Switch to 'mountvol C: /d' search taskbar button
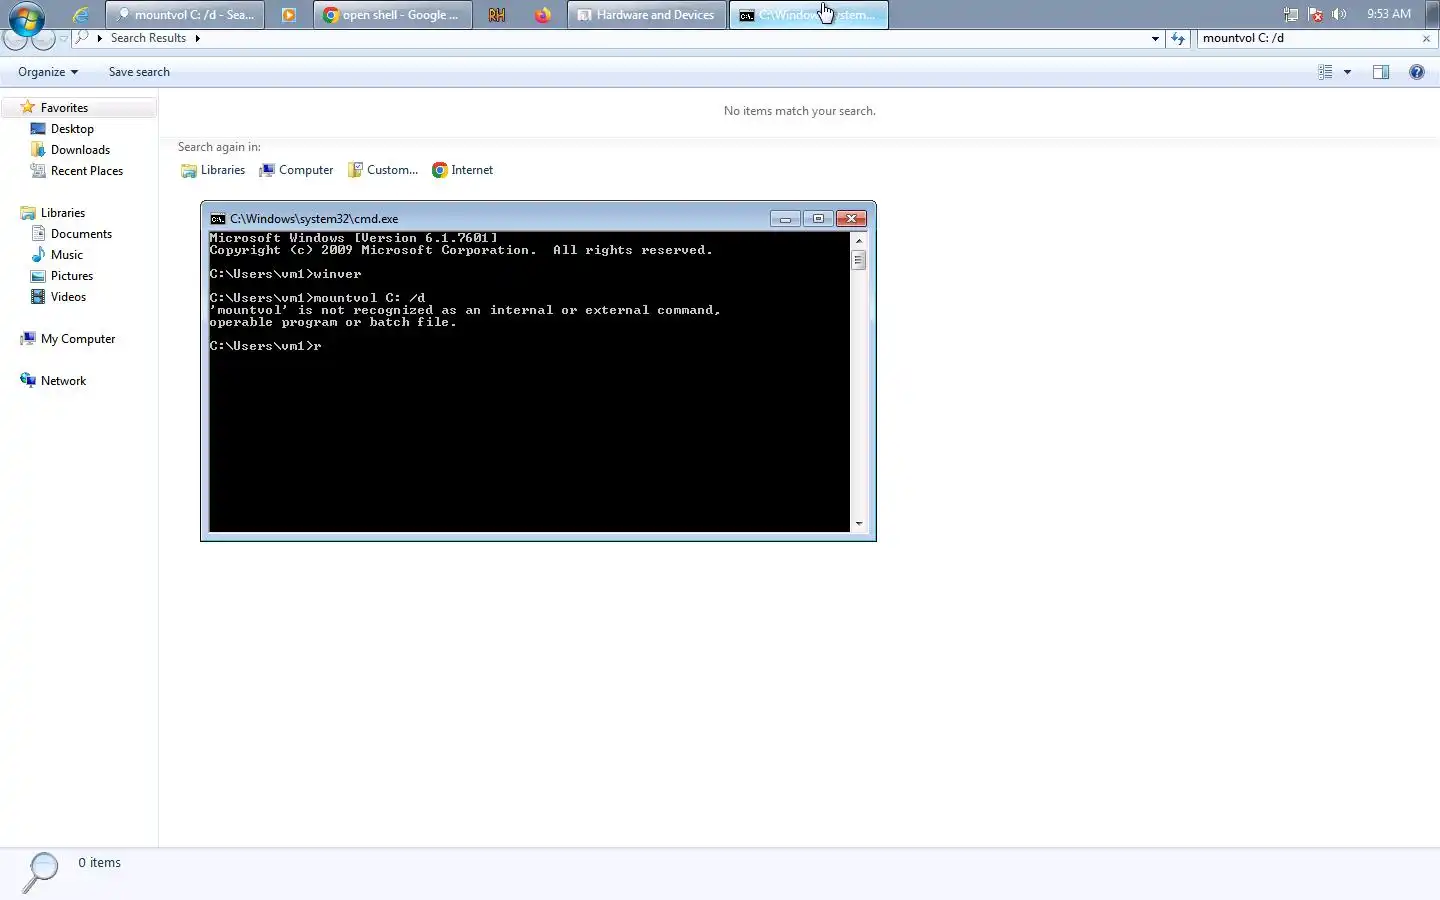 (x=187, y=15)
